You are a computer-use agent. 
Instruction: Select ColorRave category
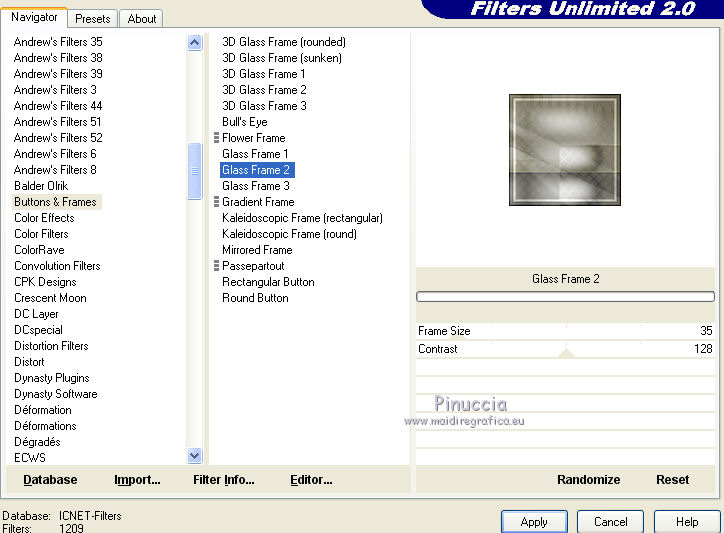39,250
